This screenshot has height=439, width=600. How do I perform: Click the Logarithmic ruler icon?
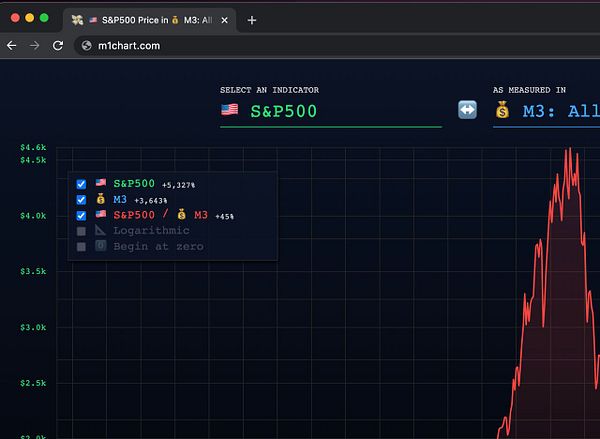(100, 230)
